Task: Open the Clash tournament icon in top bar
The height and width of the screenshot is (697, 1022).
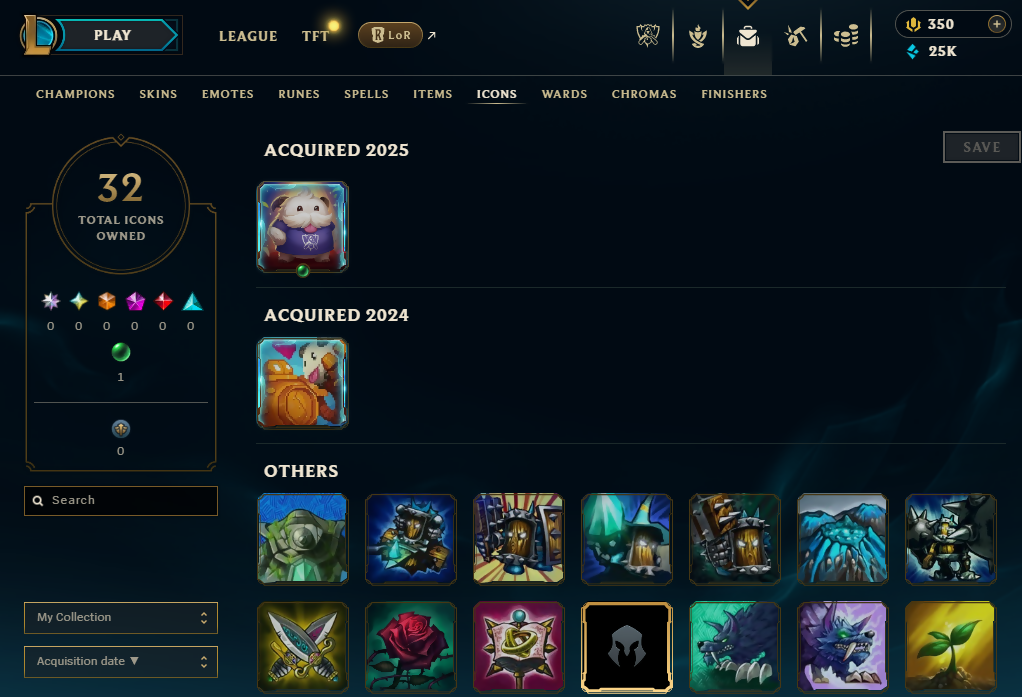Action: tap(648, 36)
